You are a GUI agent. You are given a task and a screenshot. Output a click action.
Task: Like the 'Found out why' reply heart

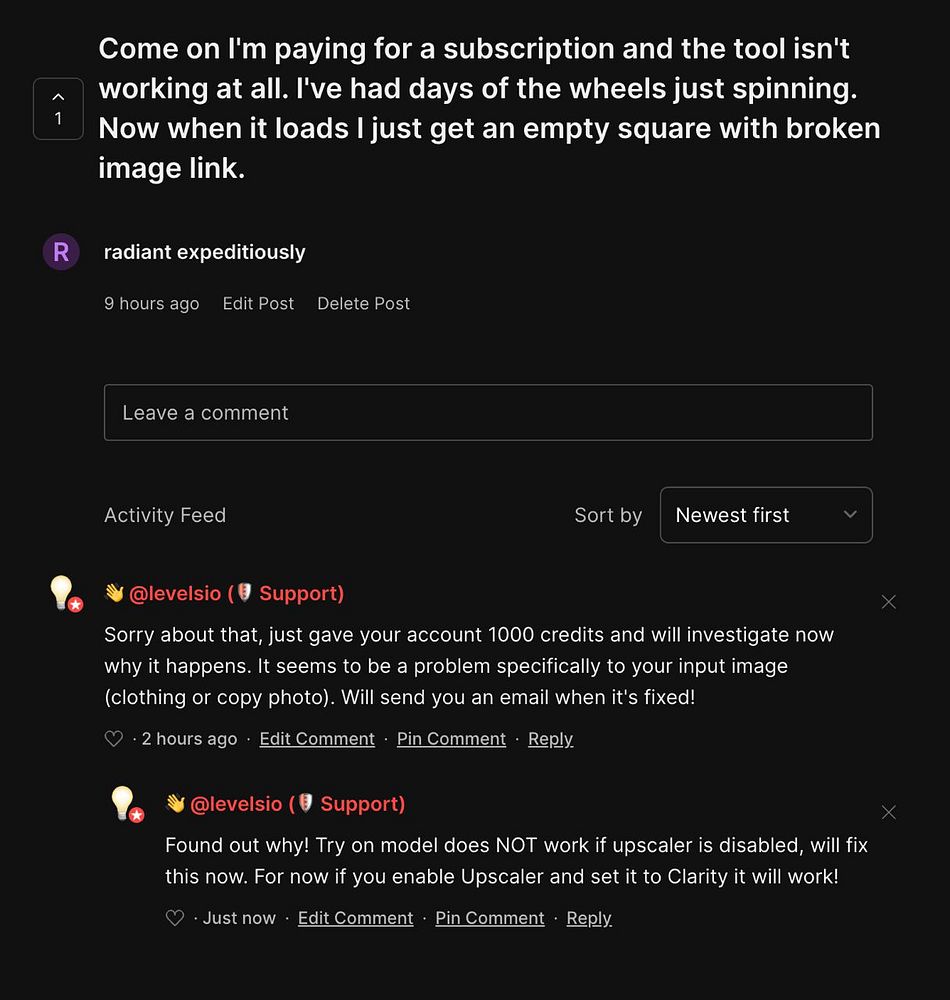pyautogui.click(x=175, y=918)
